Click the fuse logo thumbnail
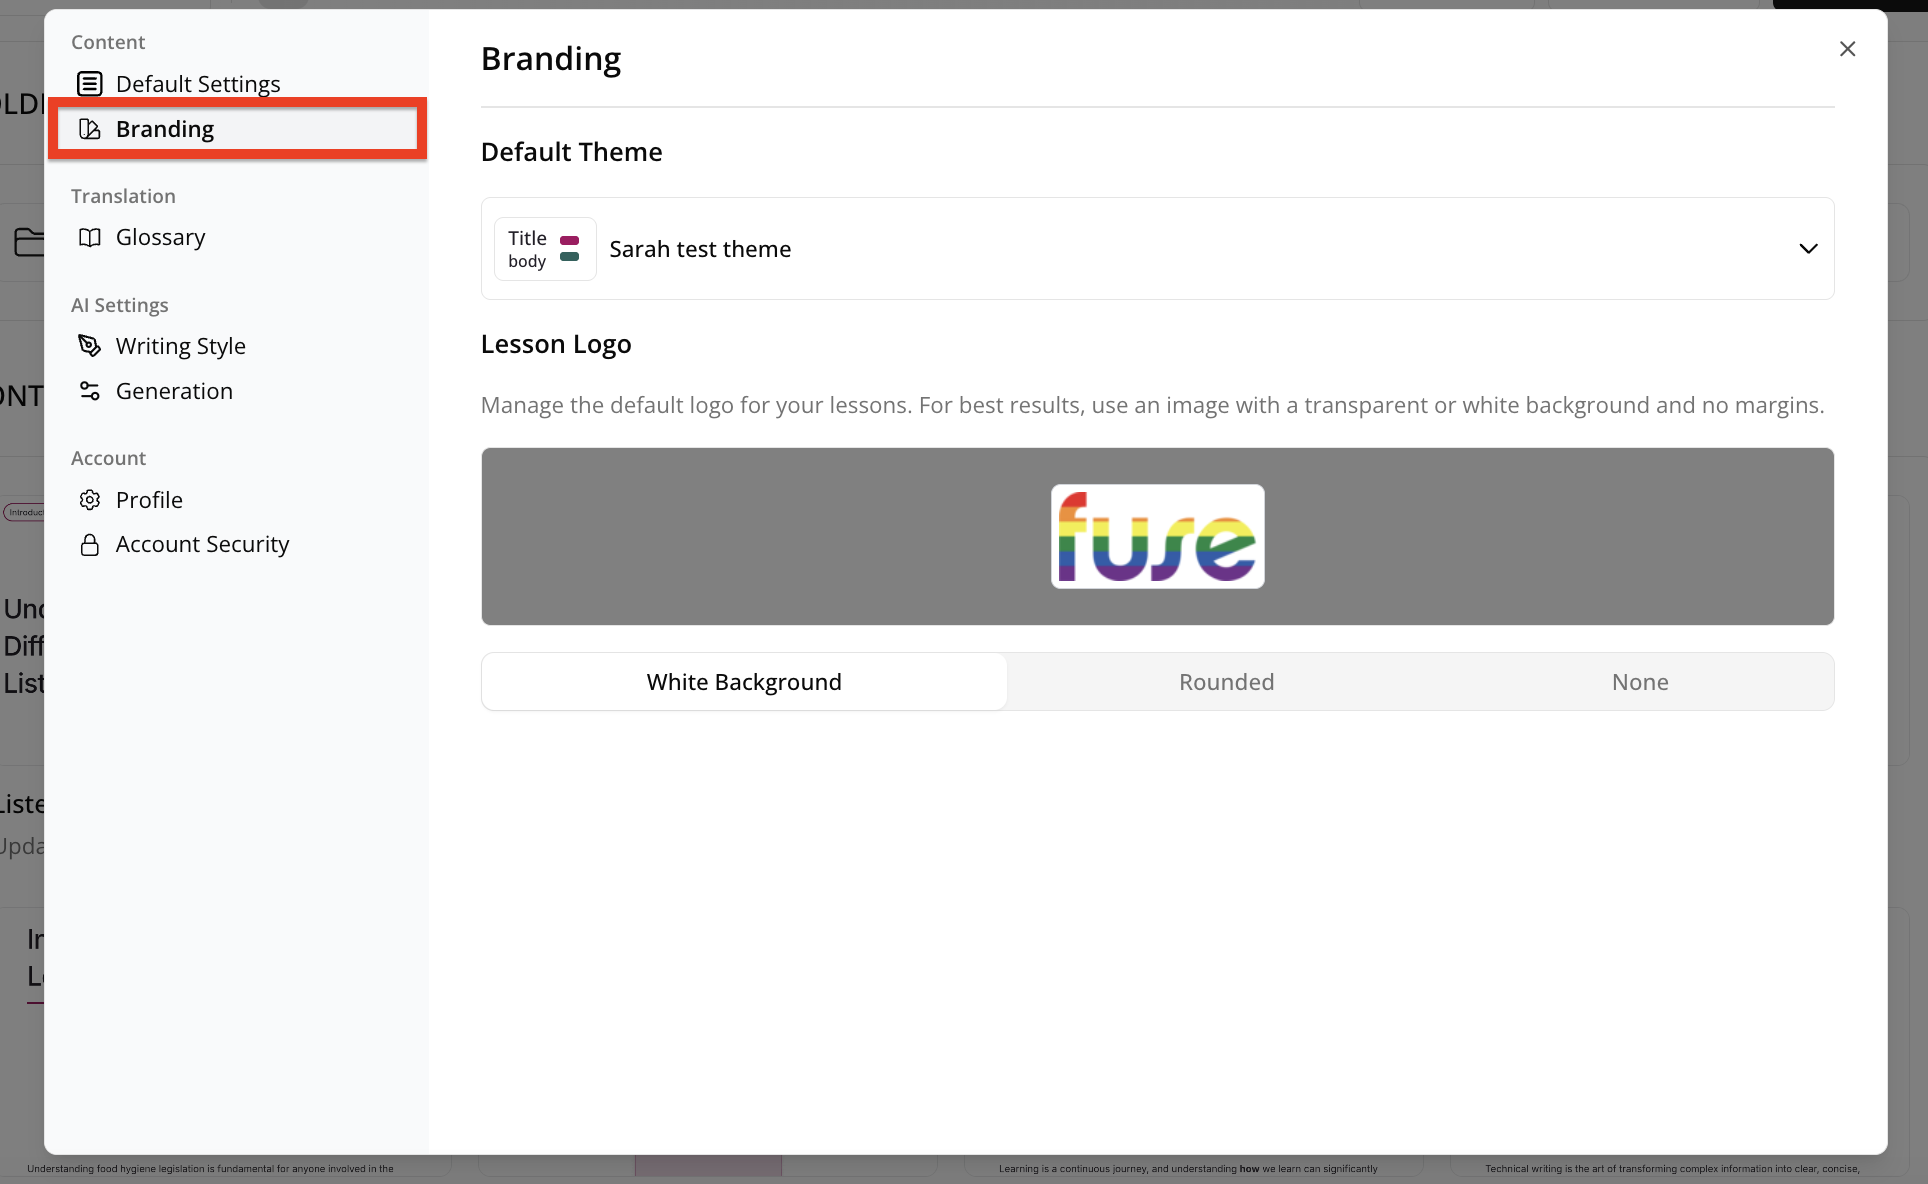This screenshot has width=1928, height=1184. tap(1156, 536)
